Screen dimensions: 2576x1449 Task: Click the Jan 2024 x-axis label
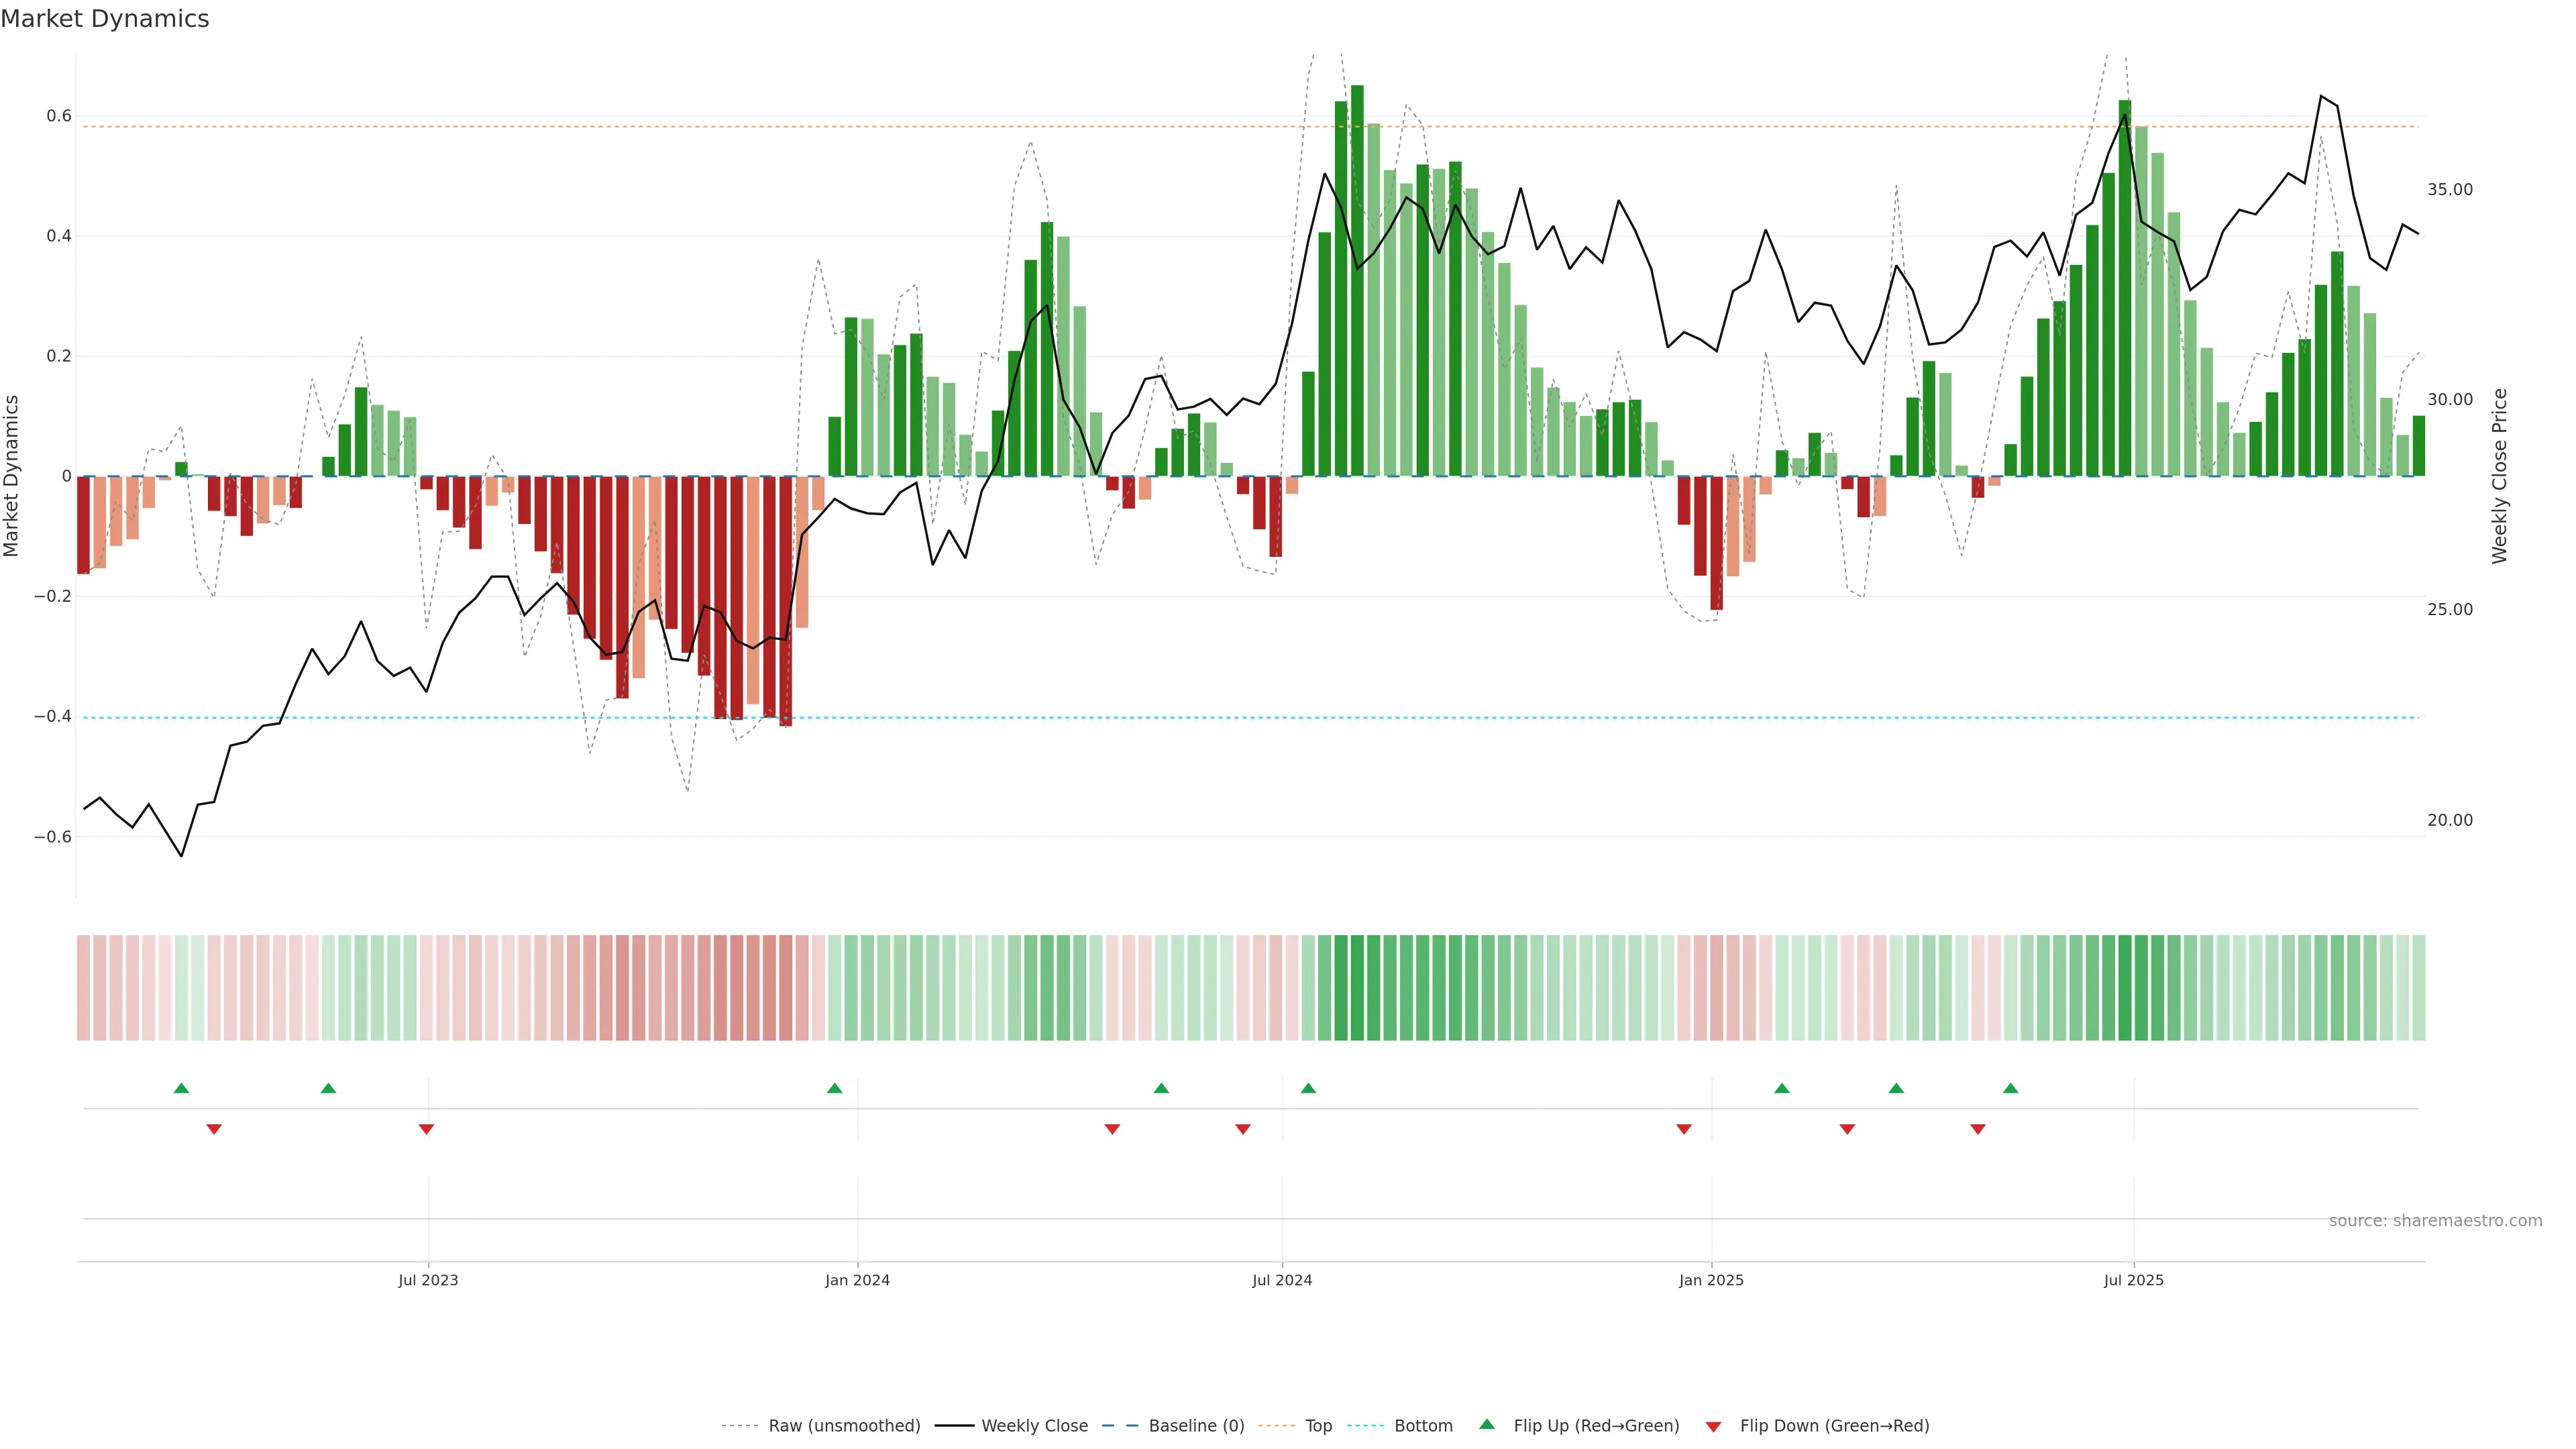click(x=857, y=1280)
